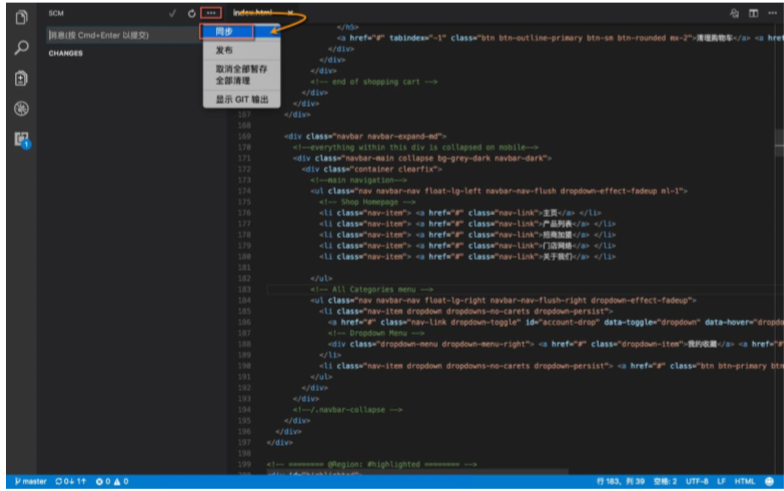
Task: Collapse the CHANGES section header
Action: pos(66,53)
